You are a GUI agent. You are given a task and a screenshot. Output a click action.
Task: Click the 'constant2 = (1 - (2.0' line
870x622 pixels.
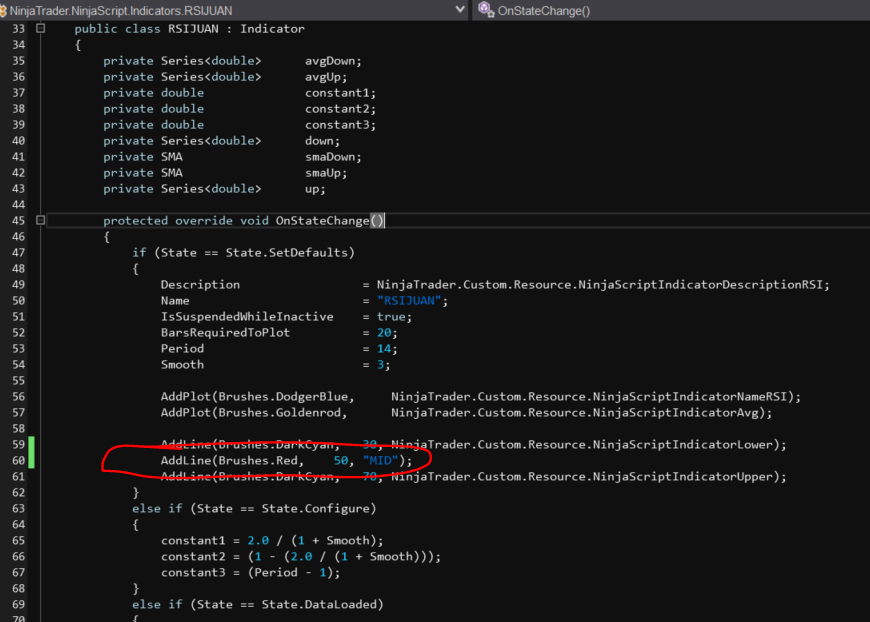(301, 557)
